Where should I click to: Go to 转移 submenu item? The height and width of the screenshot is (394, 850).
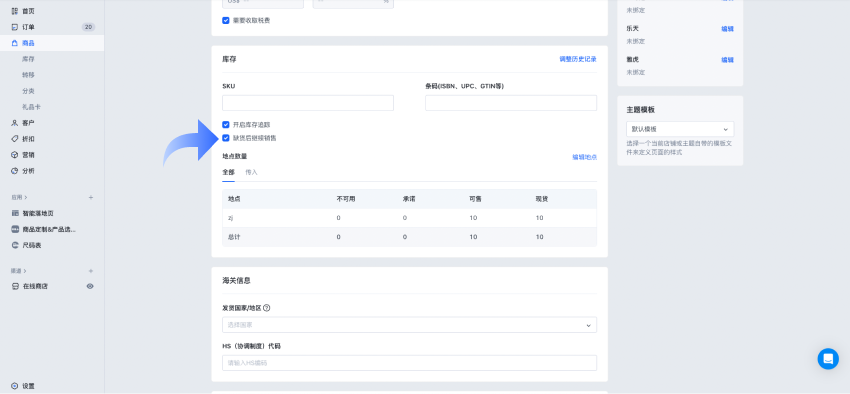pos(28,75)
